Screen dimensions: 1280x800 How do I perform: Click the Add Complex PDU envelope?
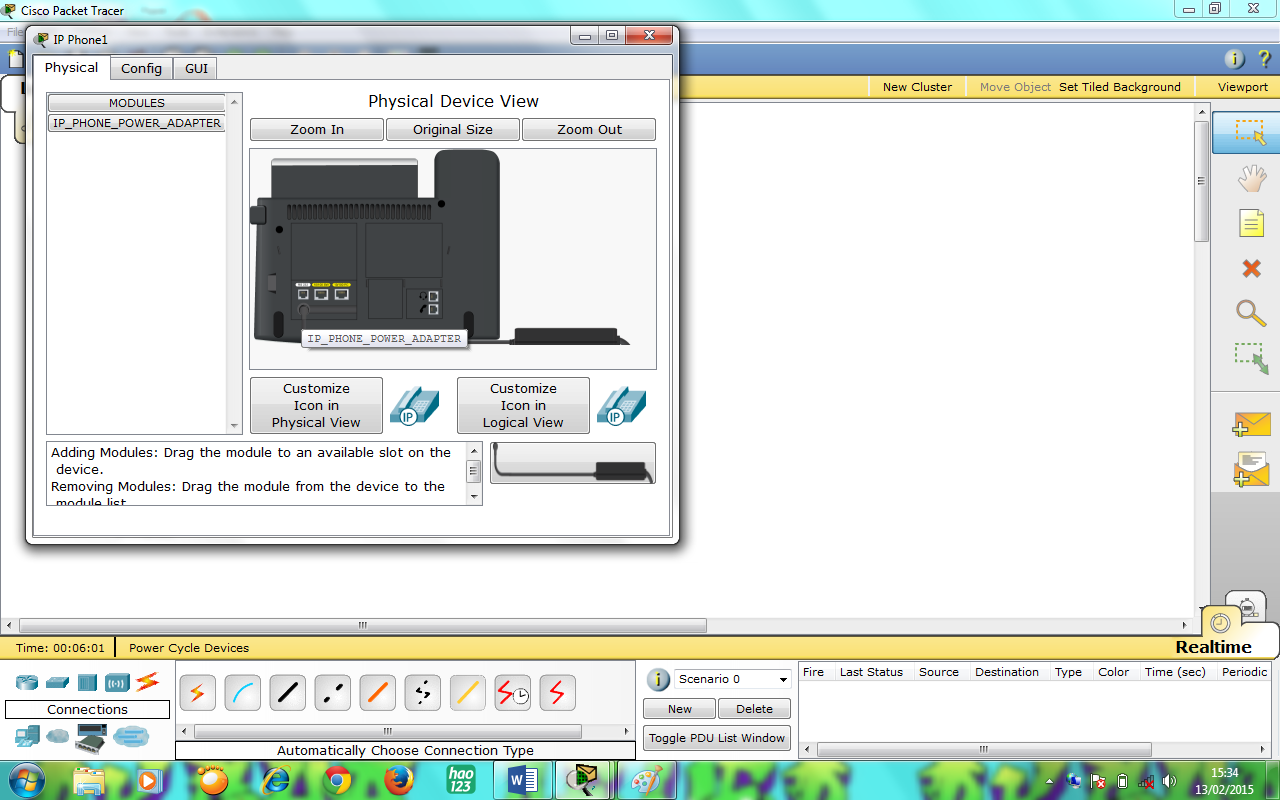click(1251, 469)
